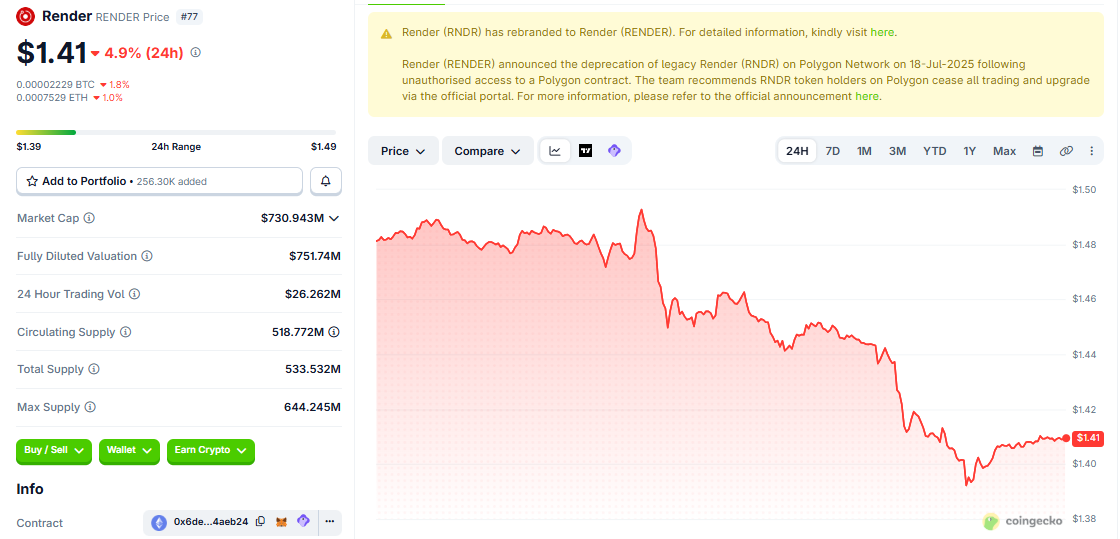
Task: Click the Add to Portfolio button
Action: [159, 181]
